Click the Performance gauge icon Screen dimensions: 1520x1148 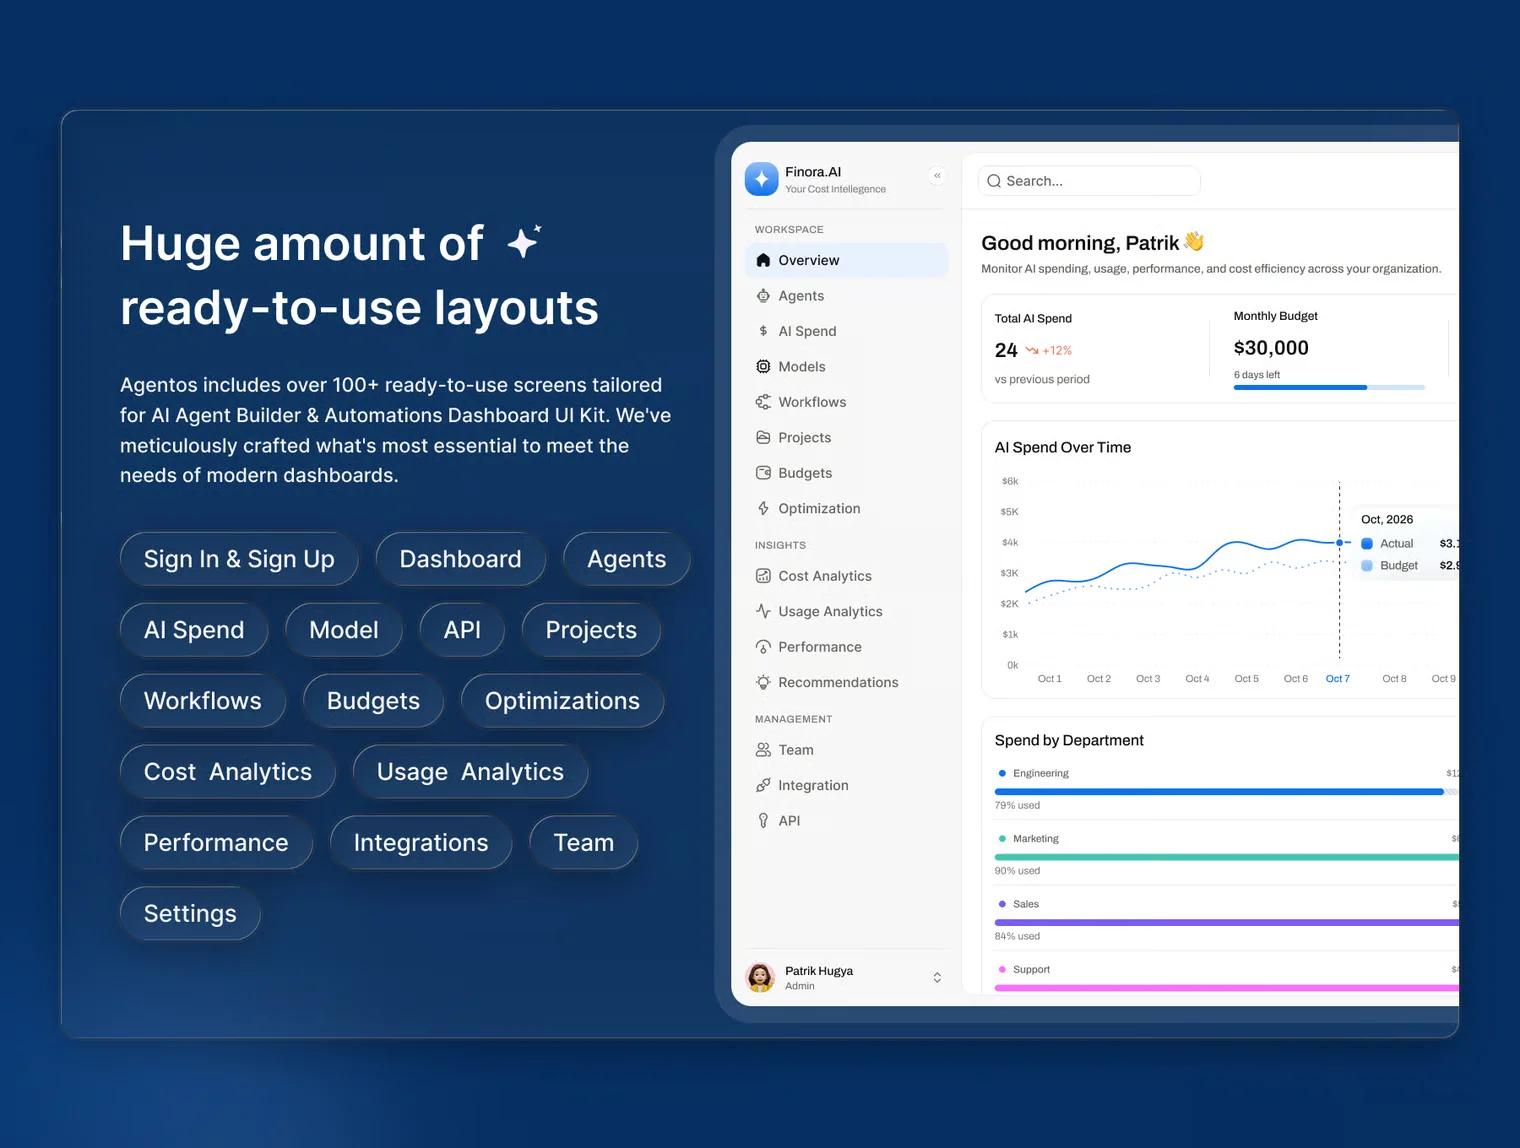763,647
